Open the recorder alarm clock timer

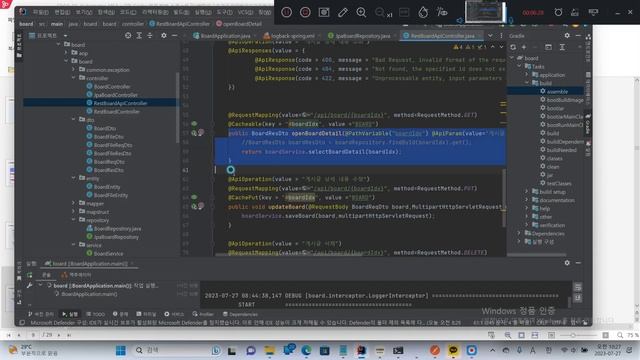(558, 12)
